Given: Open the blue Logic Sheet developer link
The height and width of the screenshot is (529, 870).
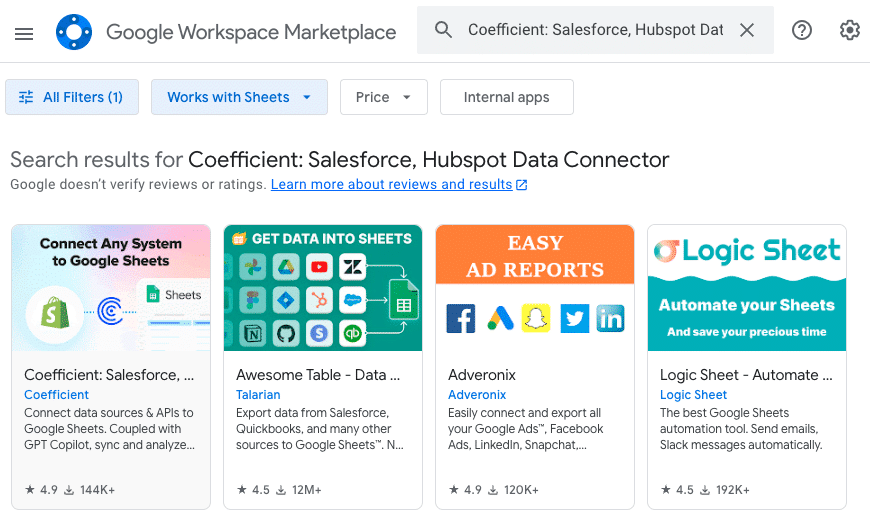Looking at the screenshot, I should pos(693,395).
